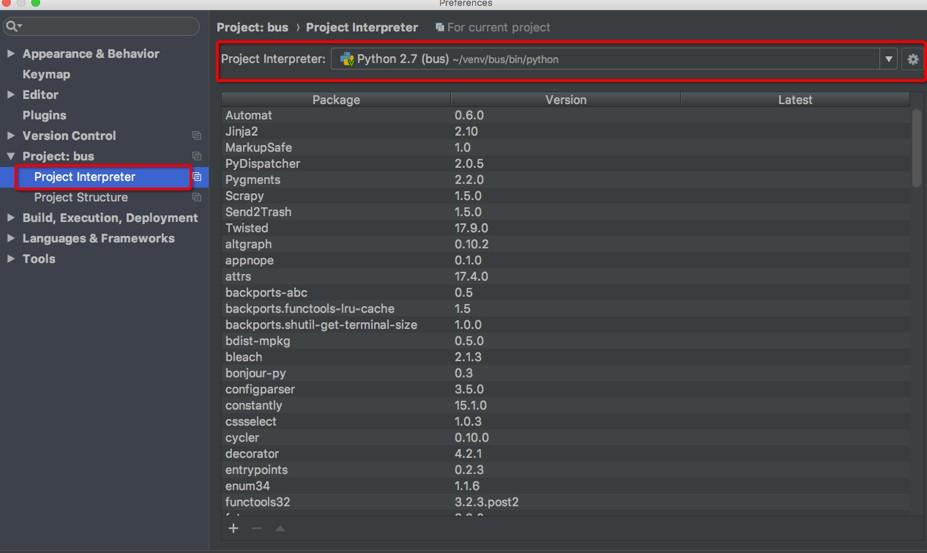Click the search magnifier icon in sidebar
This screenshot has height=553, width=927.
[12, 26]
